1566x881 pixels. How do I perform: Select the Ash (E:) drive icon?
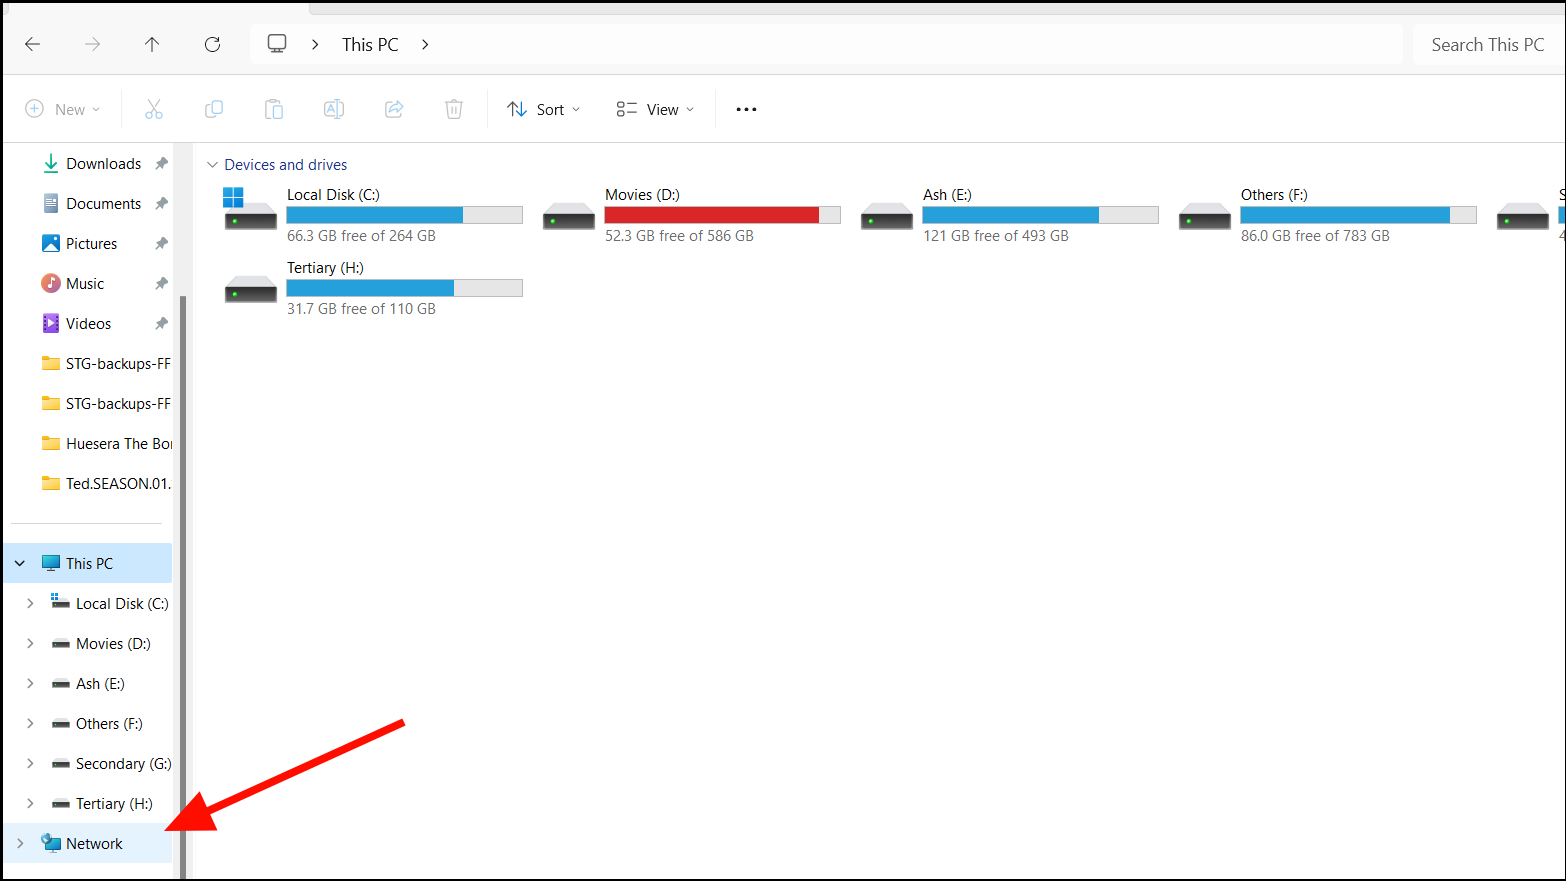tap(886, 215)
